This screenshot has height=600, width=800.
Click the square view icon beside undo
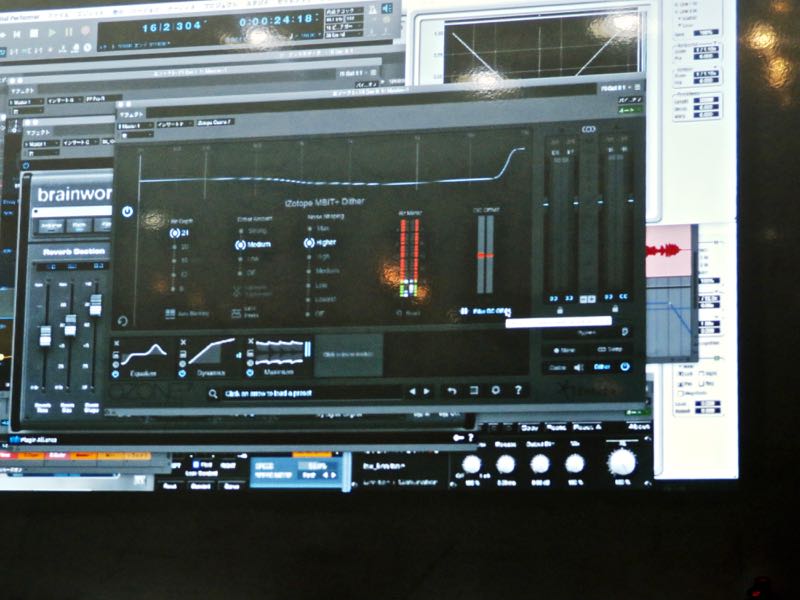click(x=473, y=390)
